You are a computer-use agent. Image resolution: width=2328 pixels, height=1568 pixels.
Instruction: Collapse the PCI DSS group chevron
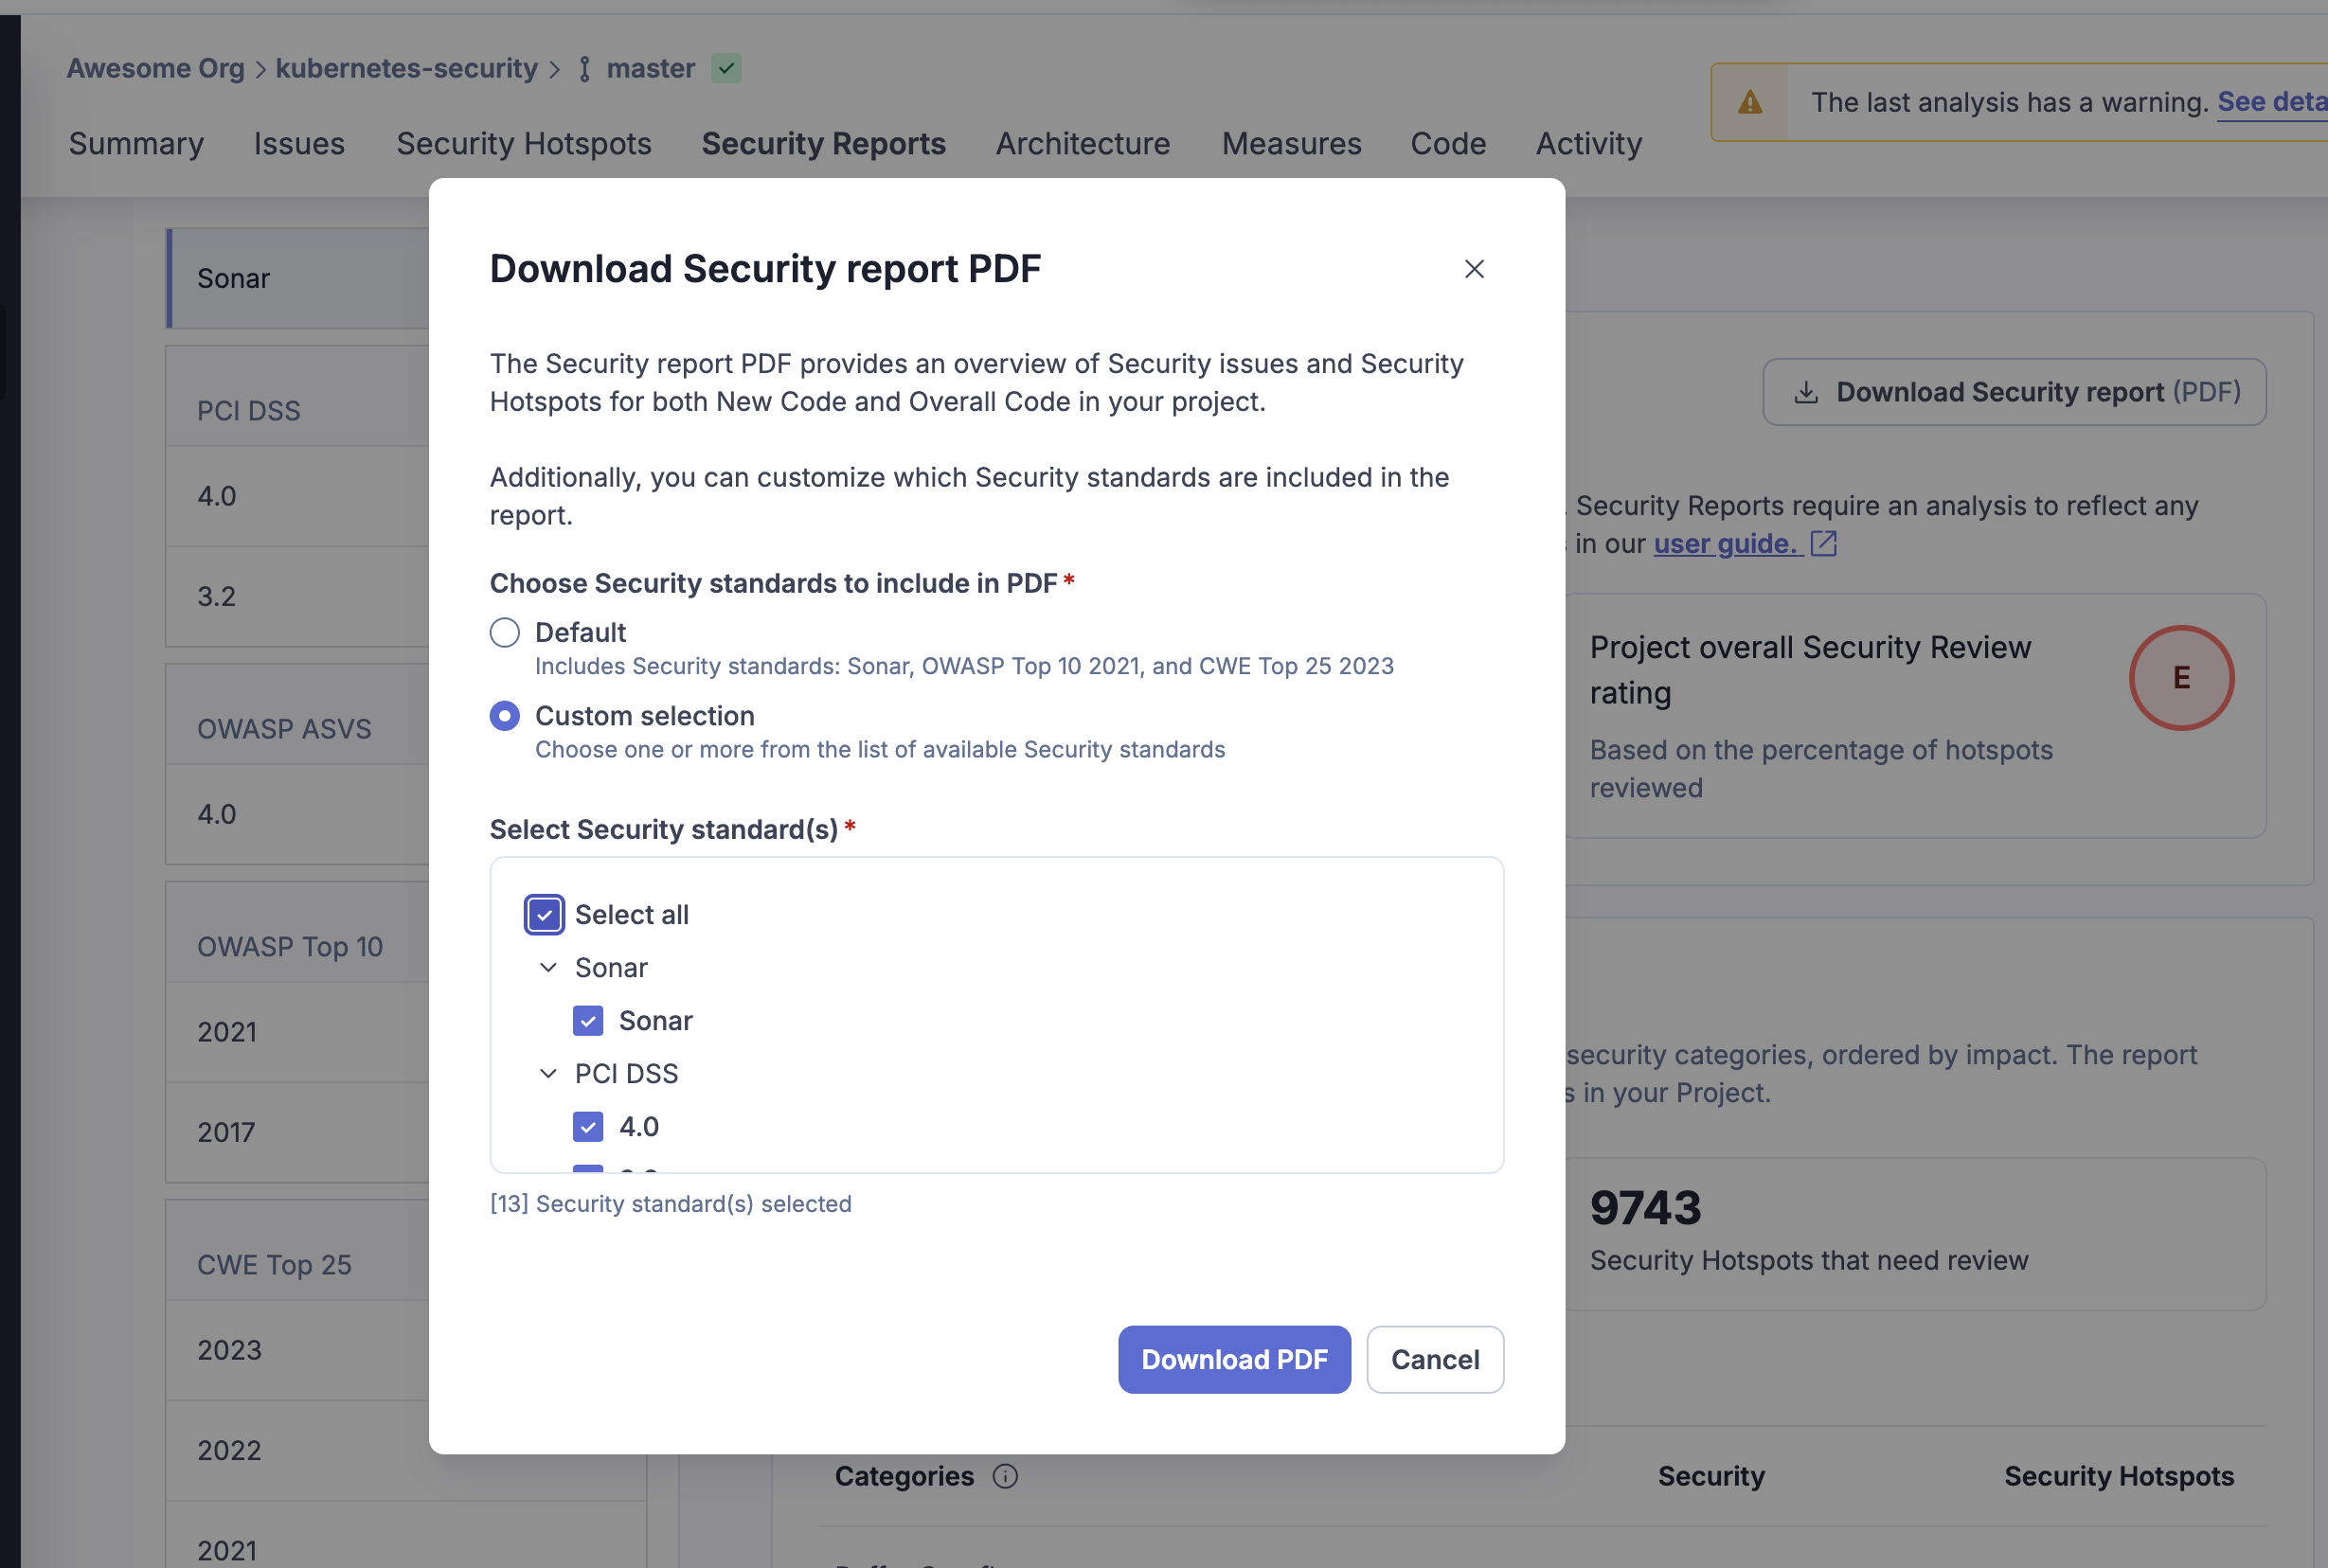click(548, 1074)
